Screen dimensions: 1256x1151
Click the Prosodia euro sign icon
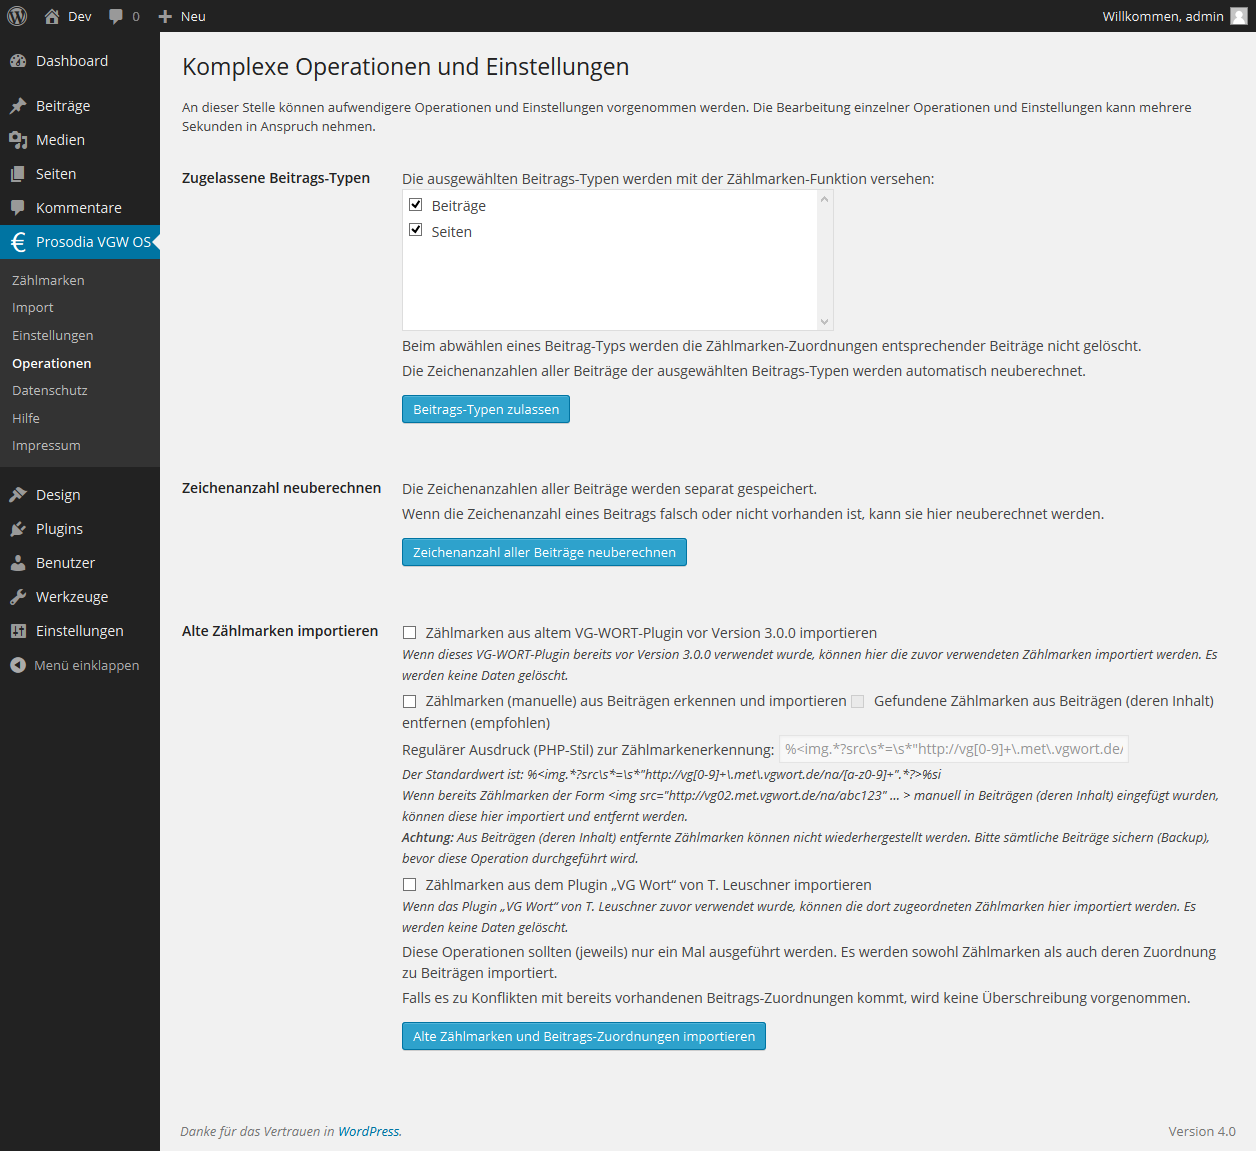(18, 242)
